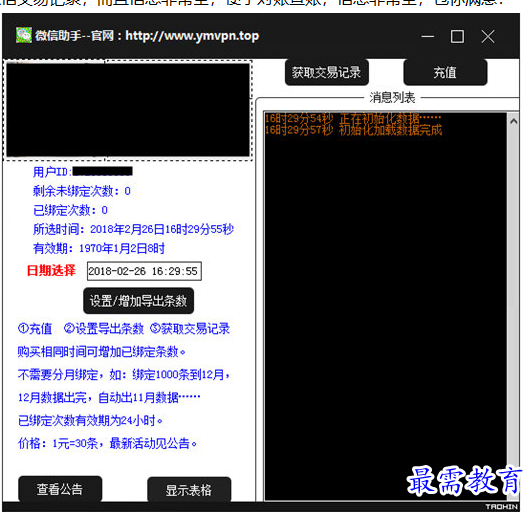Click the date selection input field
The height and width of the screenshot is (512, 531).
[x=144, y=271]
